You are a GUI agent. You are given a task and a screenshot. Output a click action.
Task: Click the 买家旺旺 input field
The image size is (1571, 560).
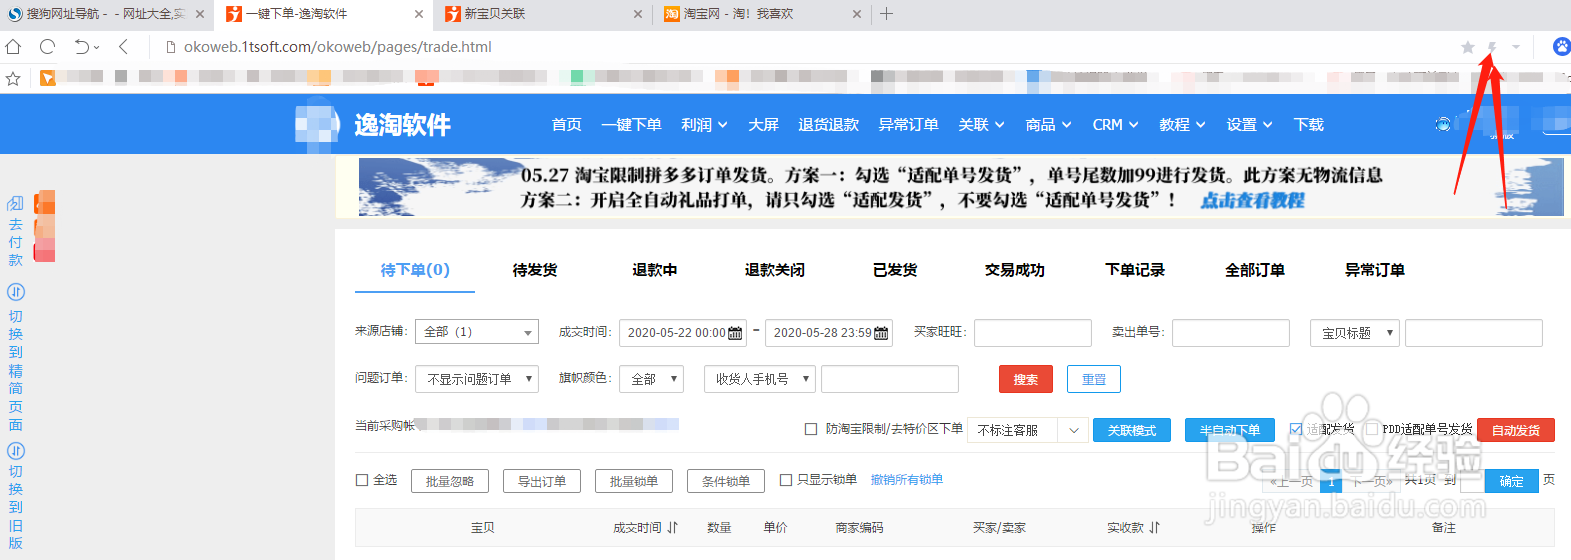click(1033, 333)
